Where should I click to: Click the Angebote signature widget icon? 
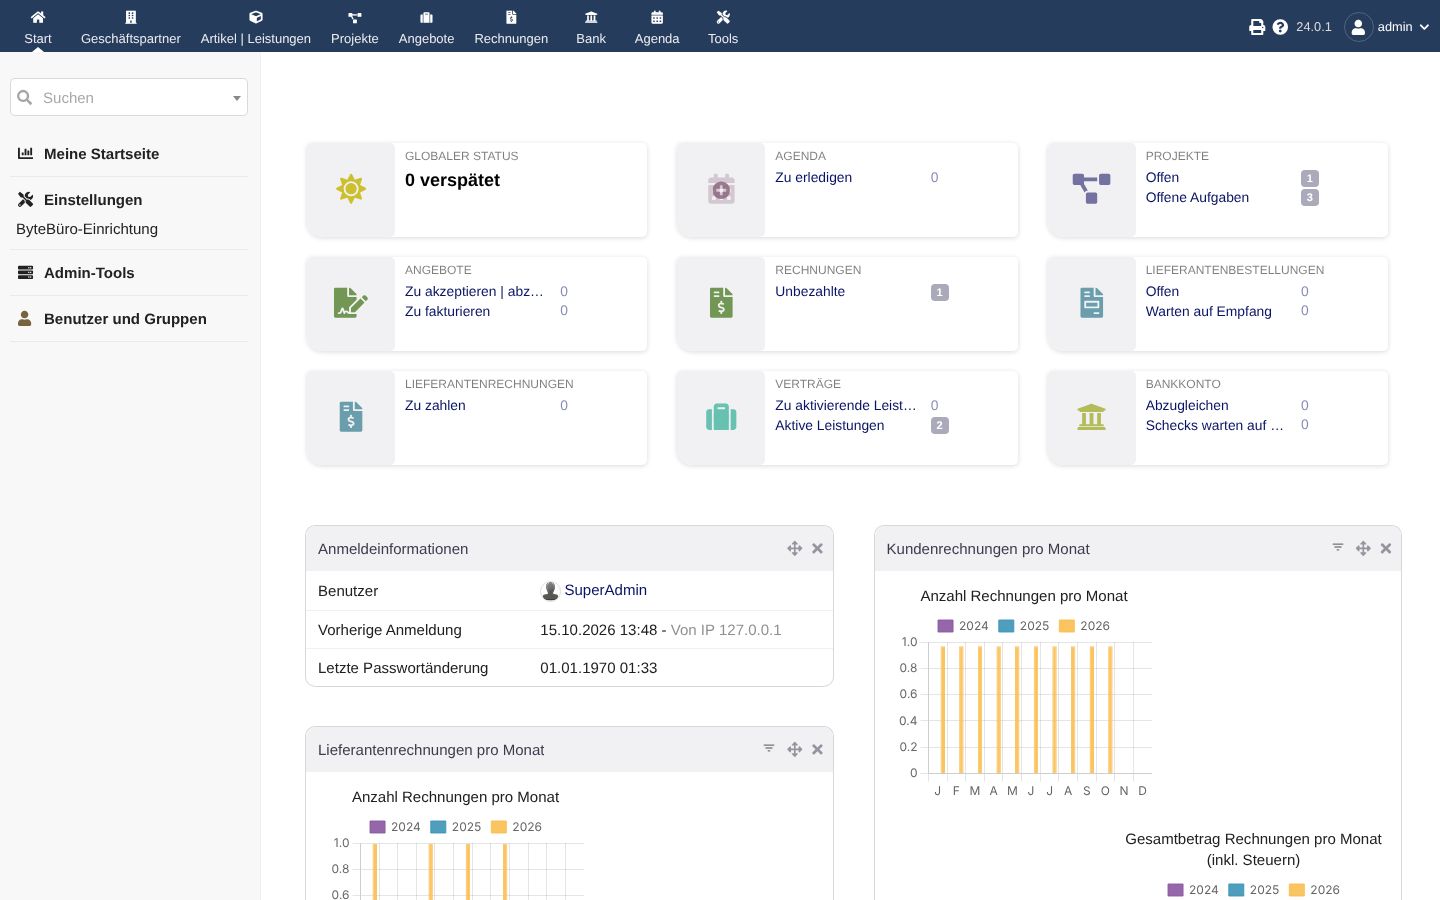click(x=351, y=303)
